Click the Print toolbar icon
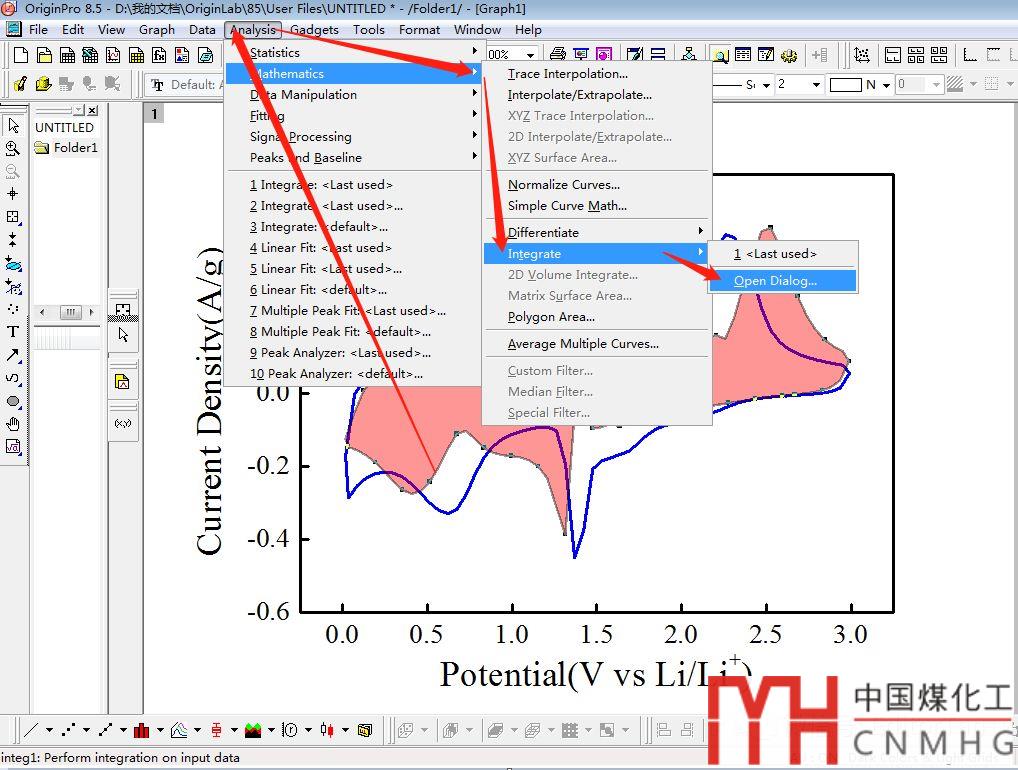The height and width of the screenshot is (770, 1018). 558,55
